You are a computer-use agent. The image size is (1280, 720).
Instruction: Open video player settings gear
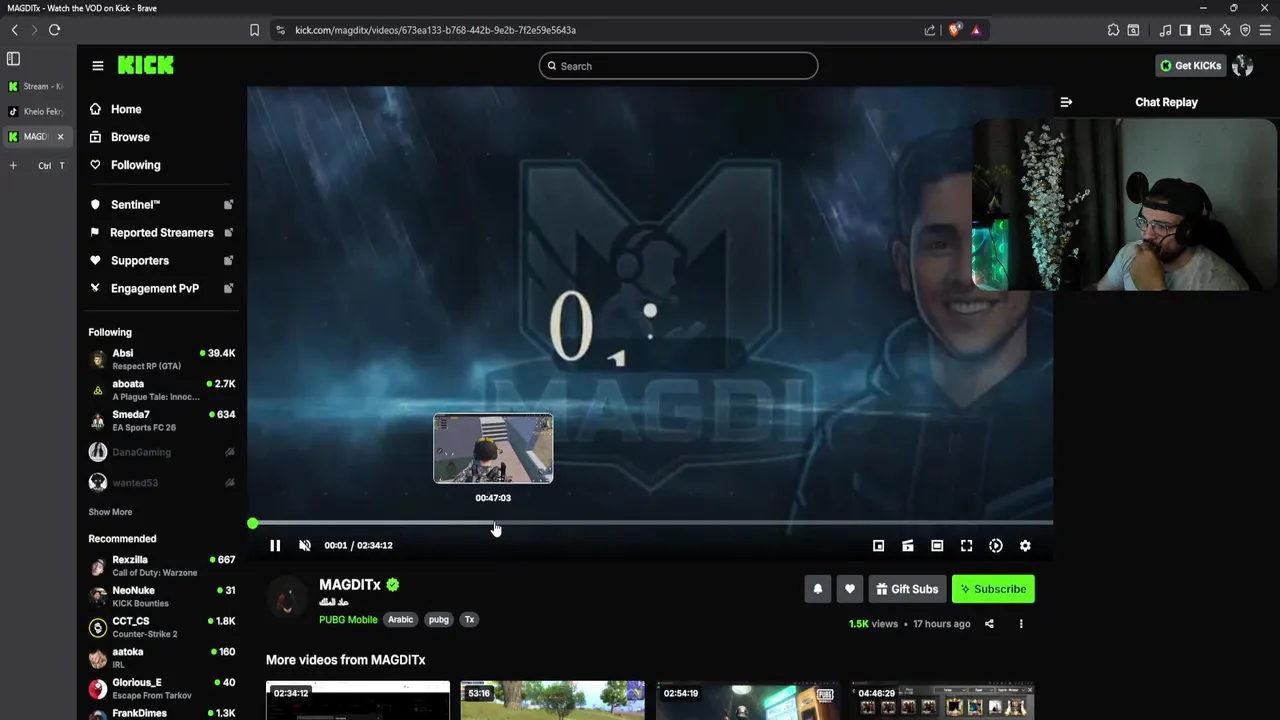[x=1025, y=546]
